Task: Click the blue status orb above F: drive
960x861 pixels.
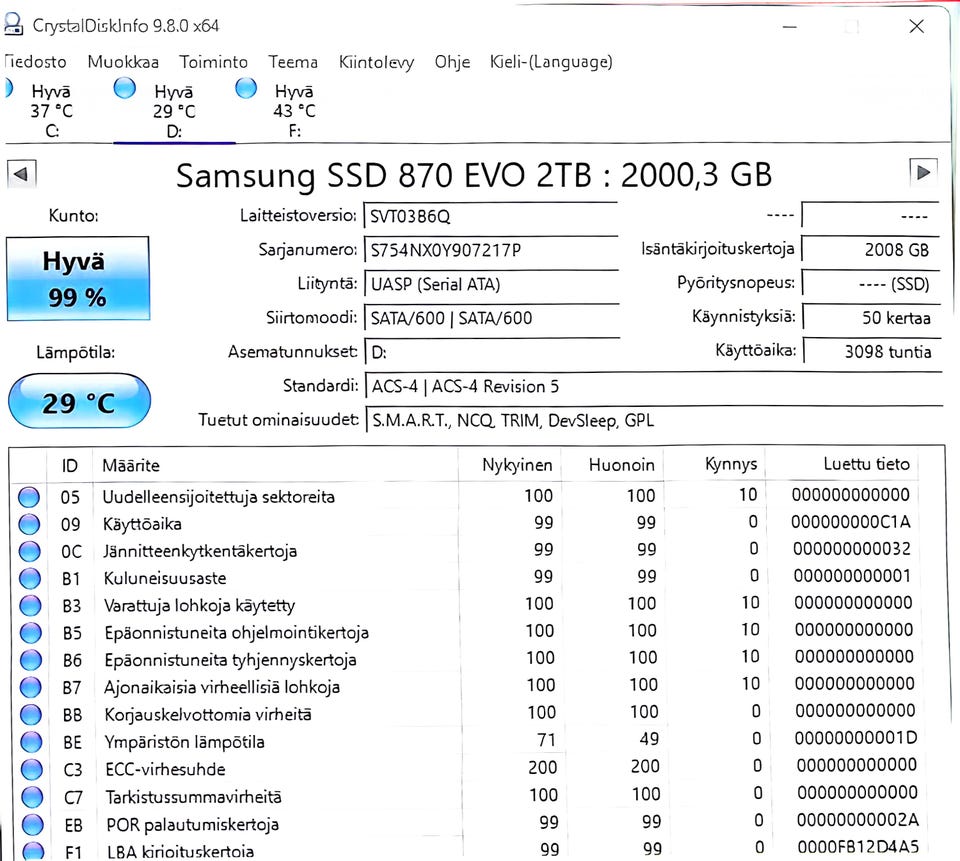Action: 246,88
